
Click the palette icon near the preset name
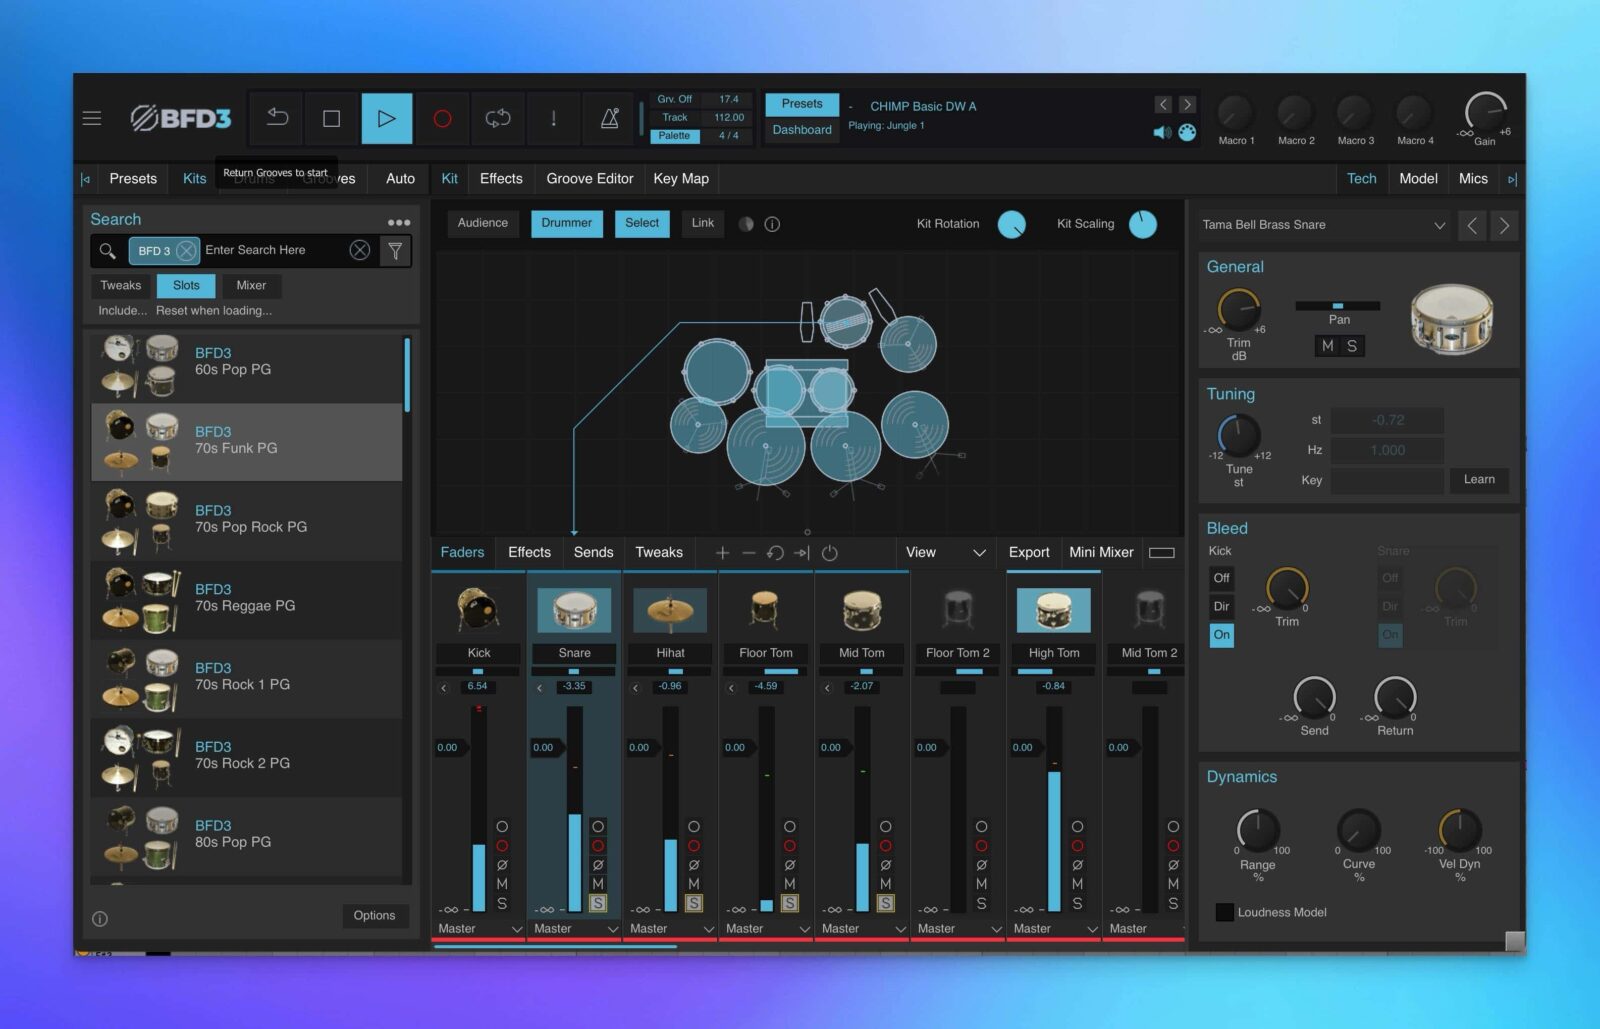point(1187,132)
